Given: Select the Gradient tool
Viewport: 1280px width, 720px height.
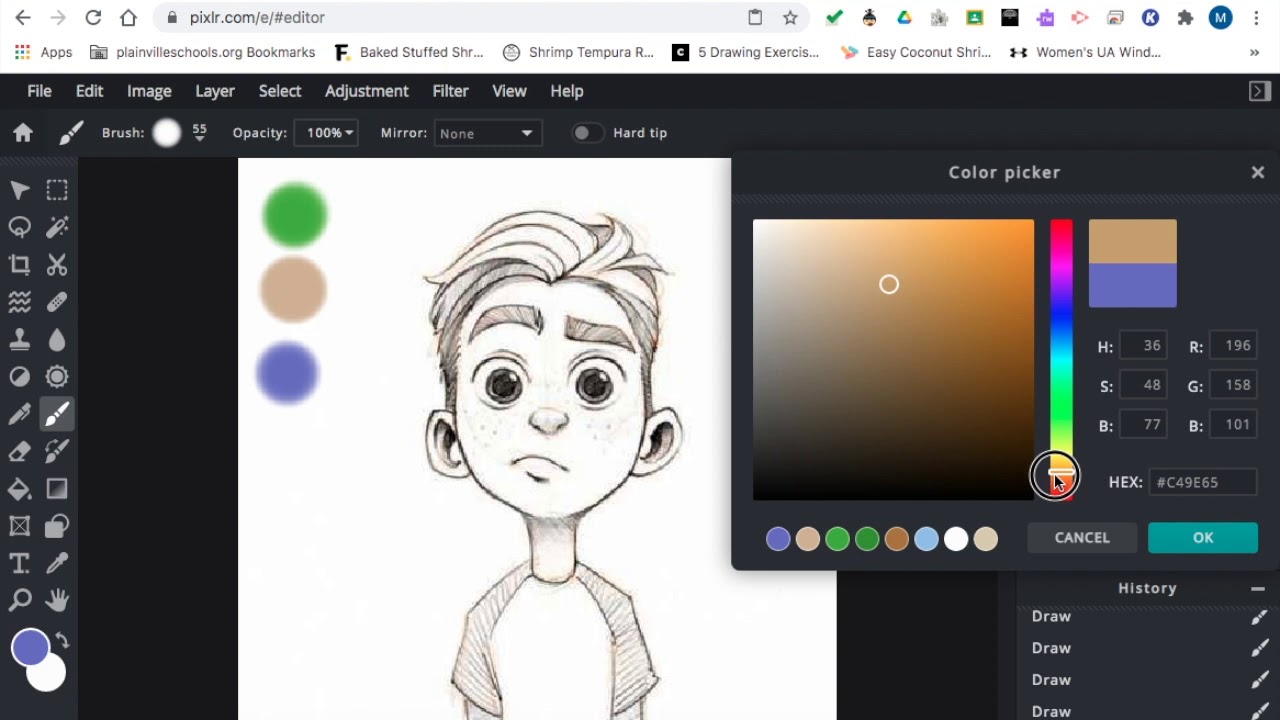Looking at the screenshot, I should coord(57,489).
